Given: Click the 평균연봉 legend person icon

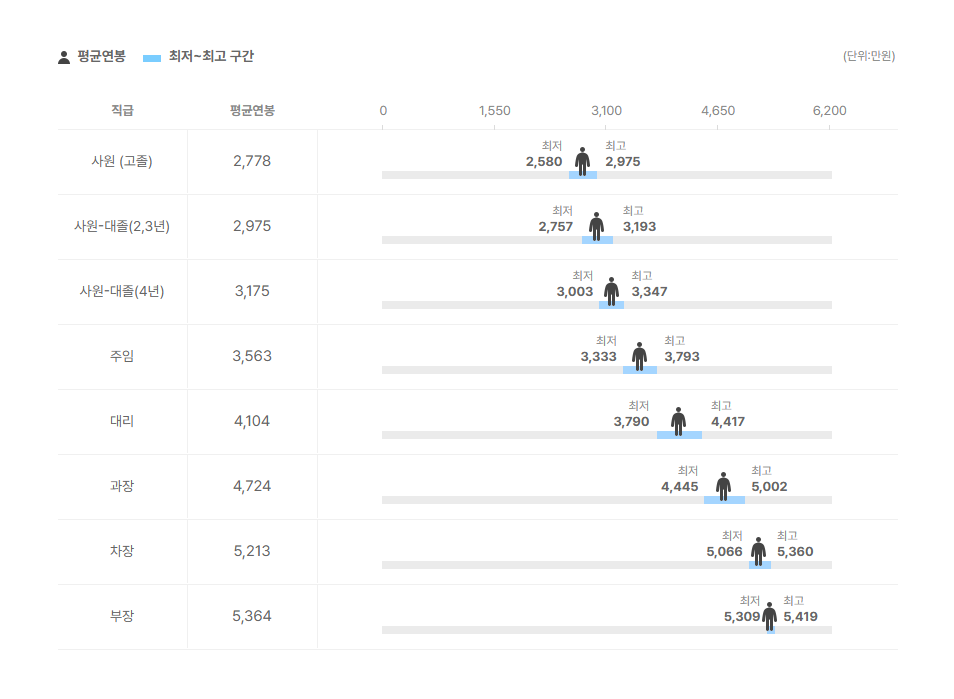Looking at the screenshot, I should tap(64, 57).
